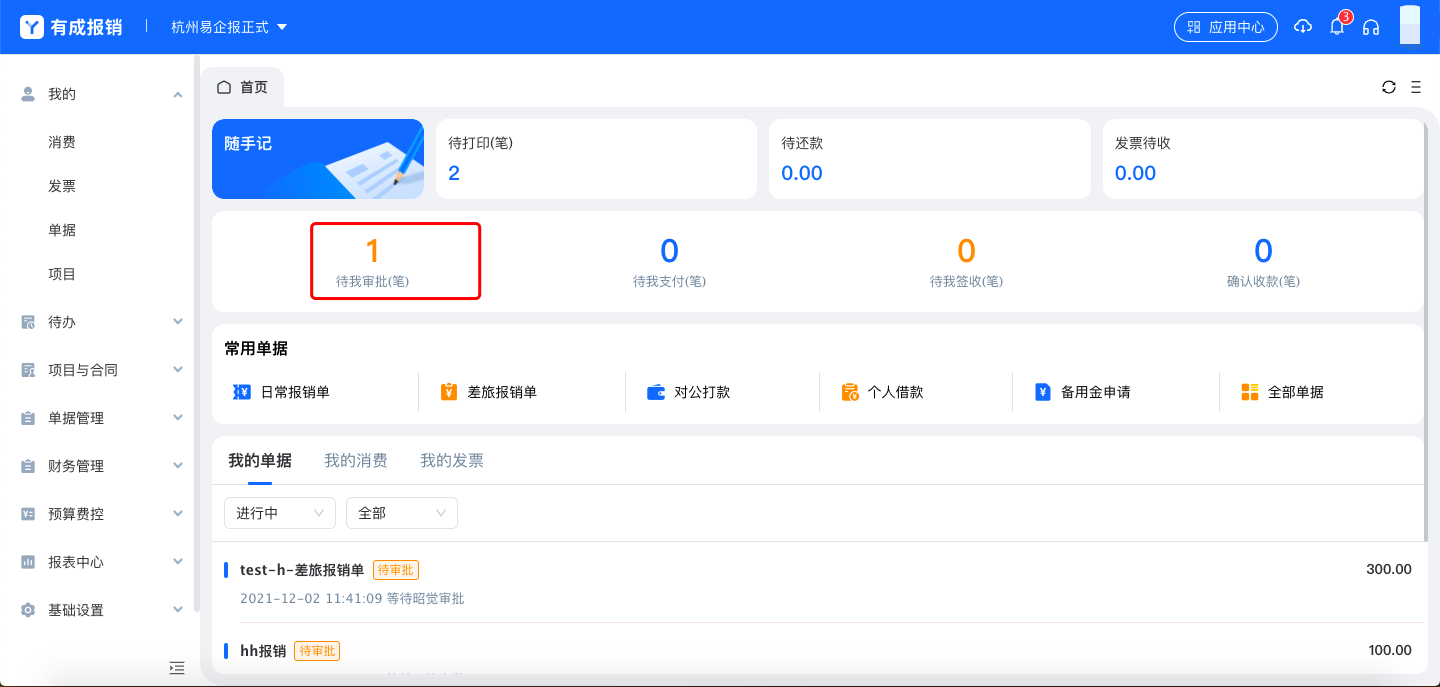Click the refresh icon beside tabs

[1389, 87]
